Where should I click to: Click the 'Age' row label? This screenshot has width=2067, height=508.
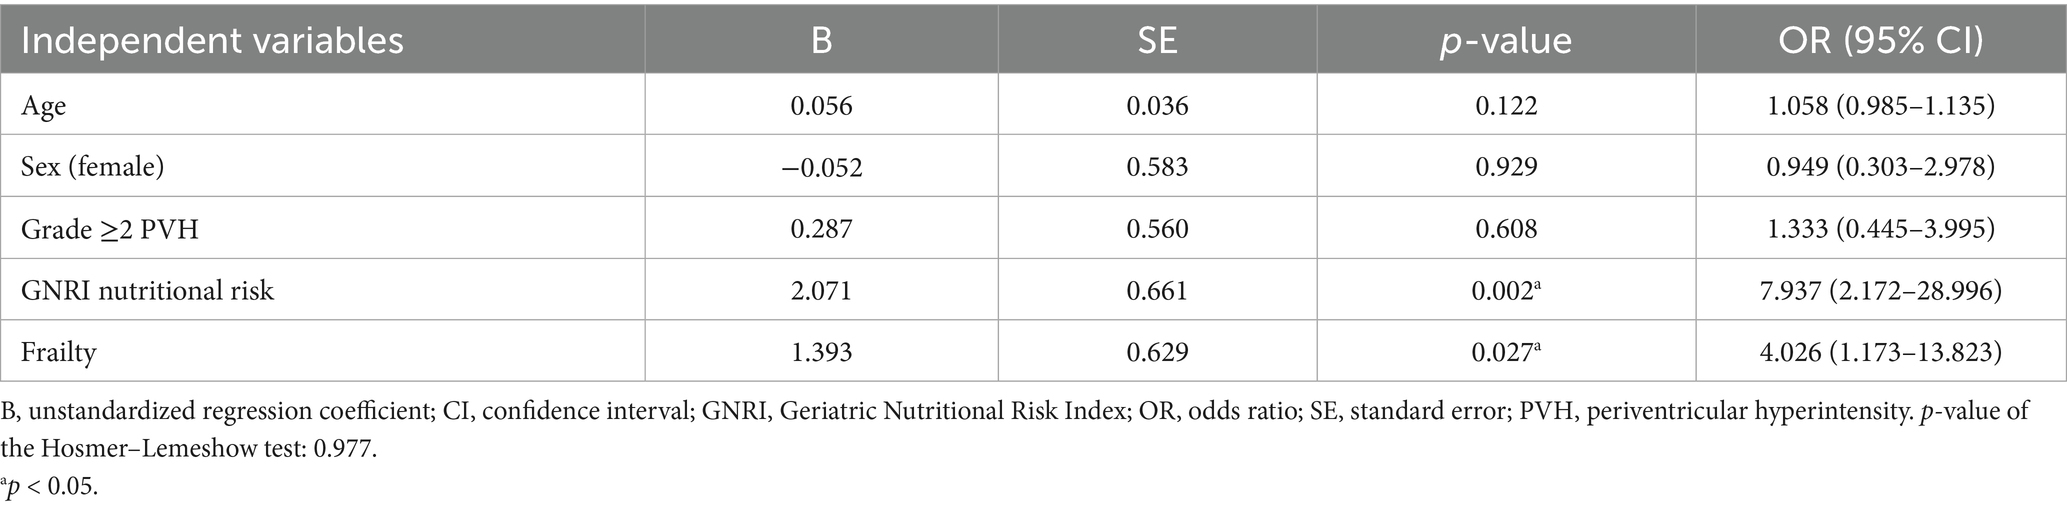pyautogui.click(x=44, y=106)
